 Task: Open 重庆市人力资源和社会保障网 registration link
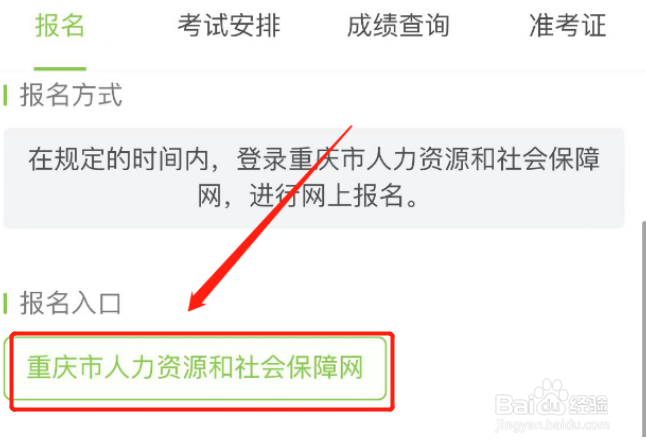(195, 368)
